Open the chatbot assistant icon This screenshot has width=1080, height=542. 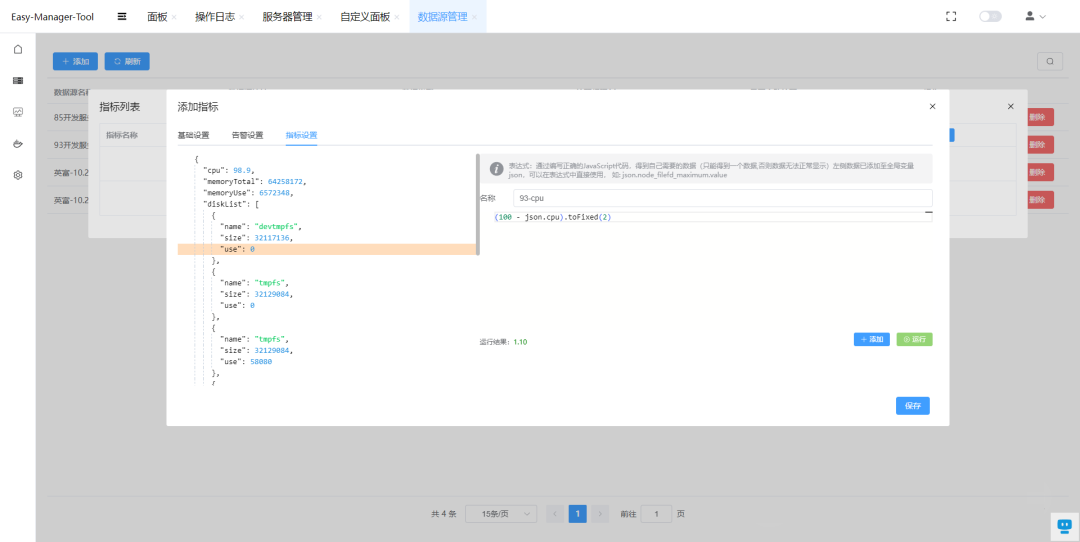tap(1063, 525)
